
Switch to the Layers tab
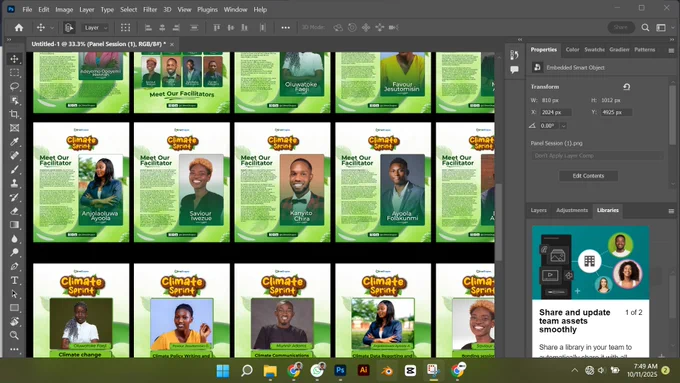539,210
